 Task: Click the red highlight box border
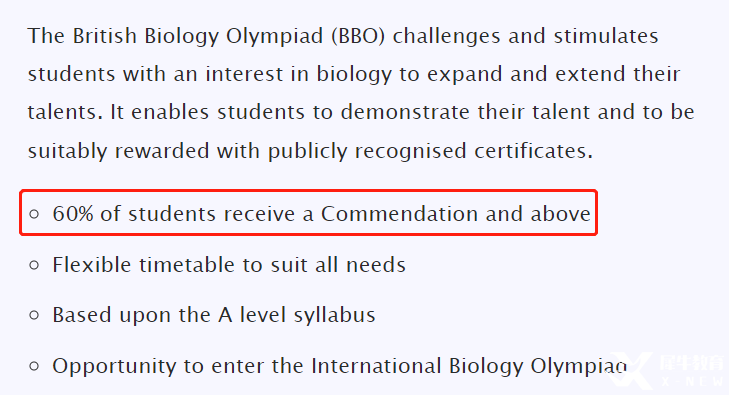[308, 190]
